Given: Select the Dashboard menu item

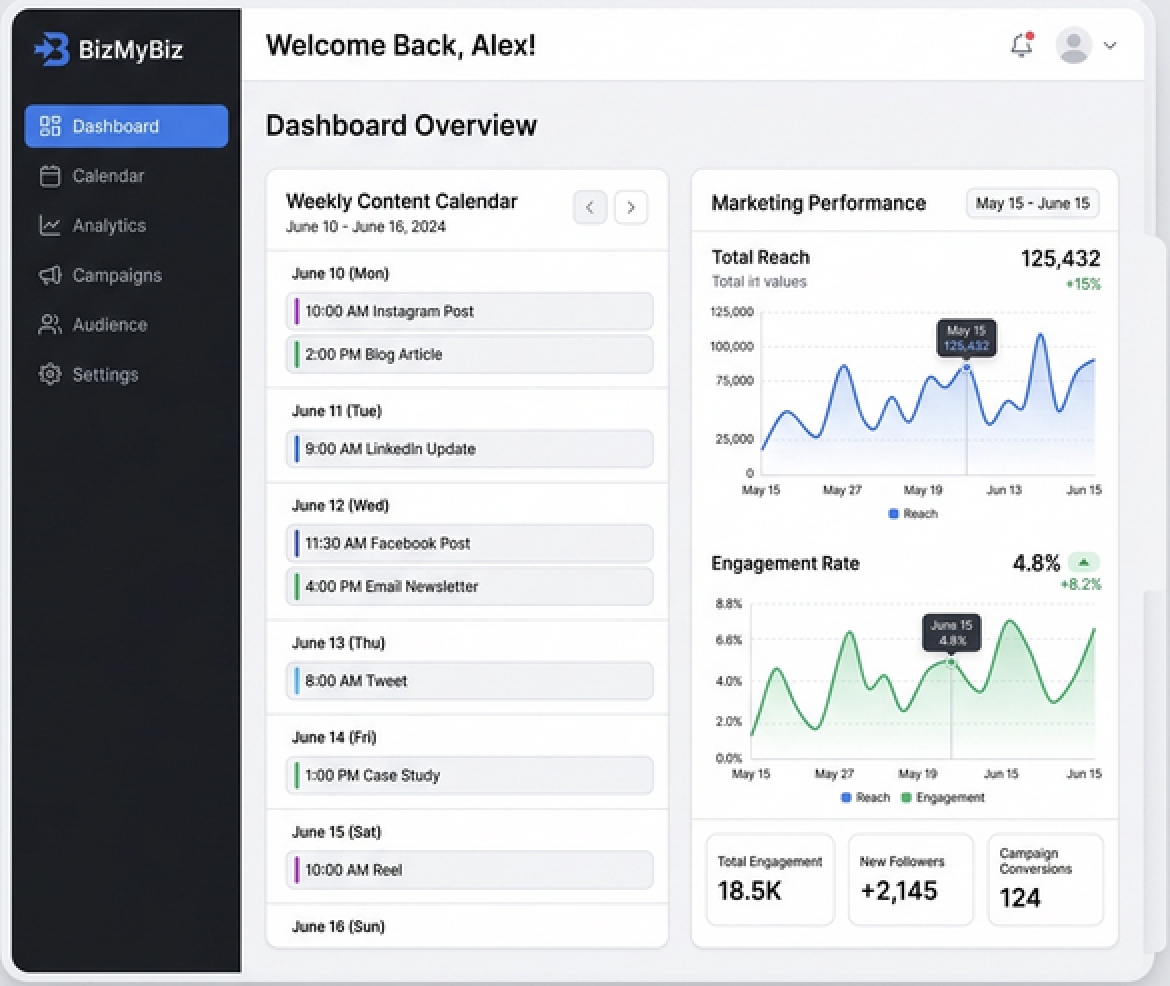Looking at the screenshot, I should 126,126.
